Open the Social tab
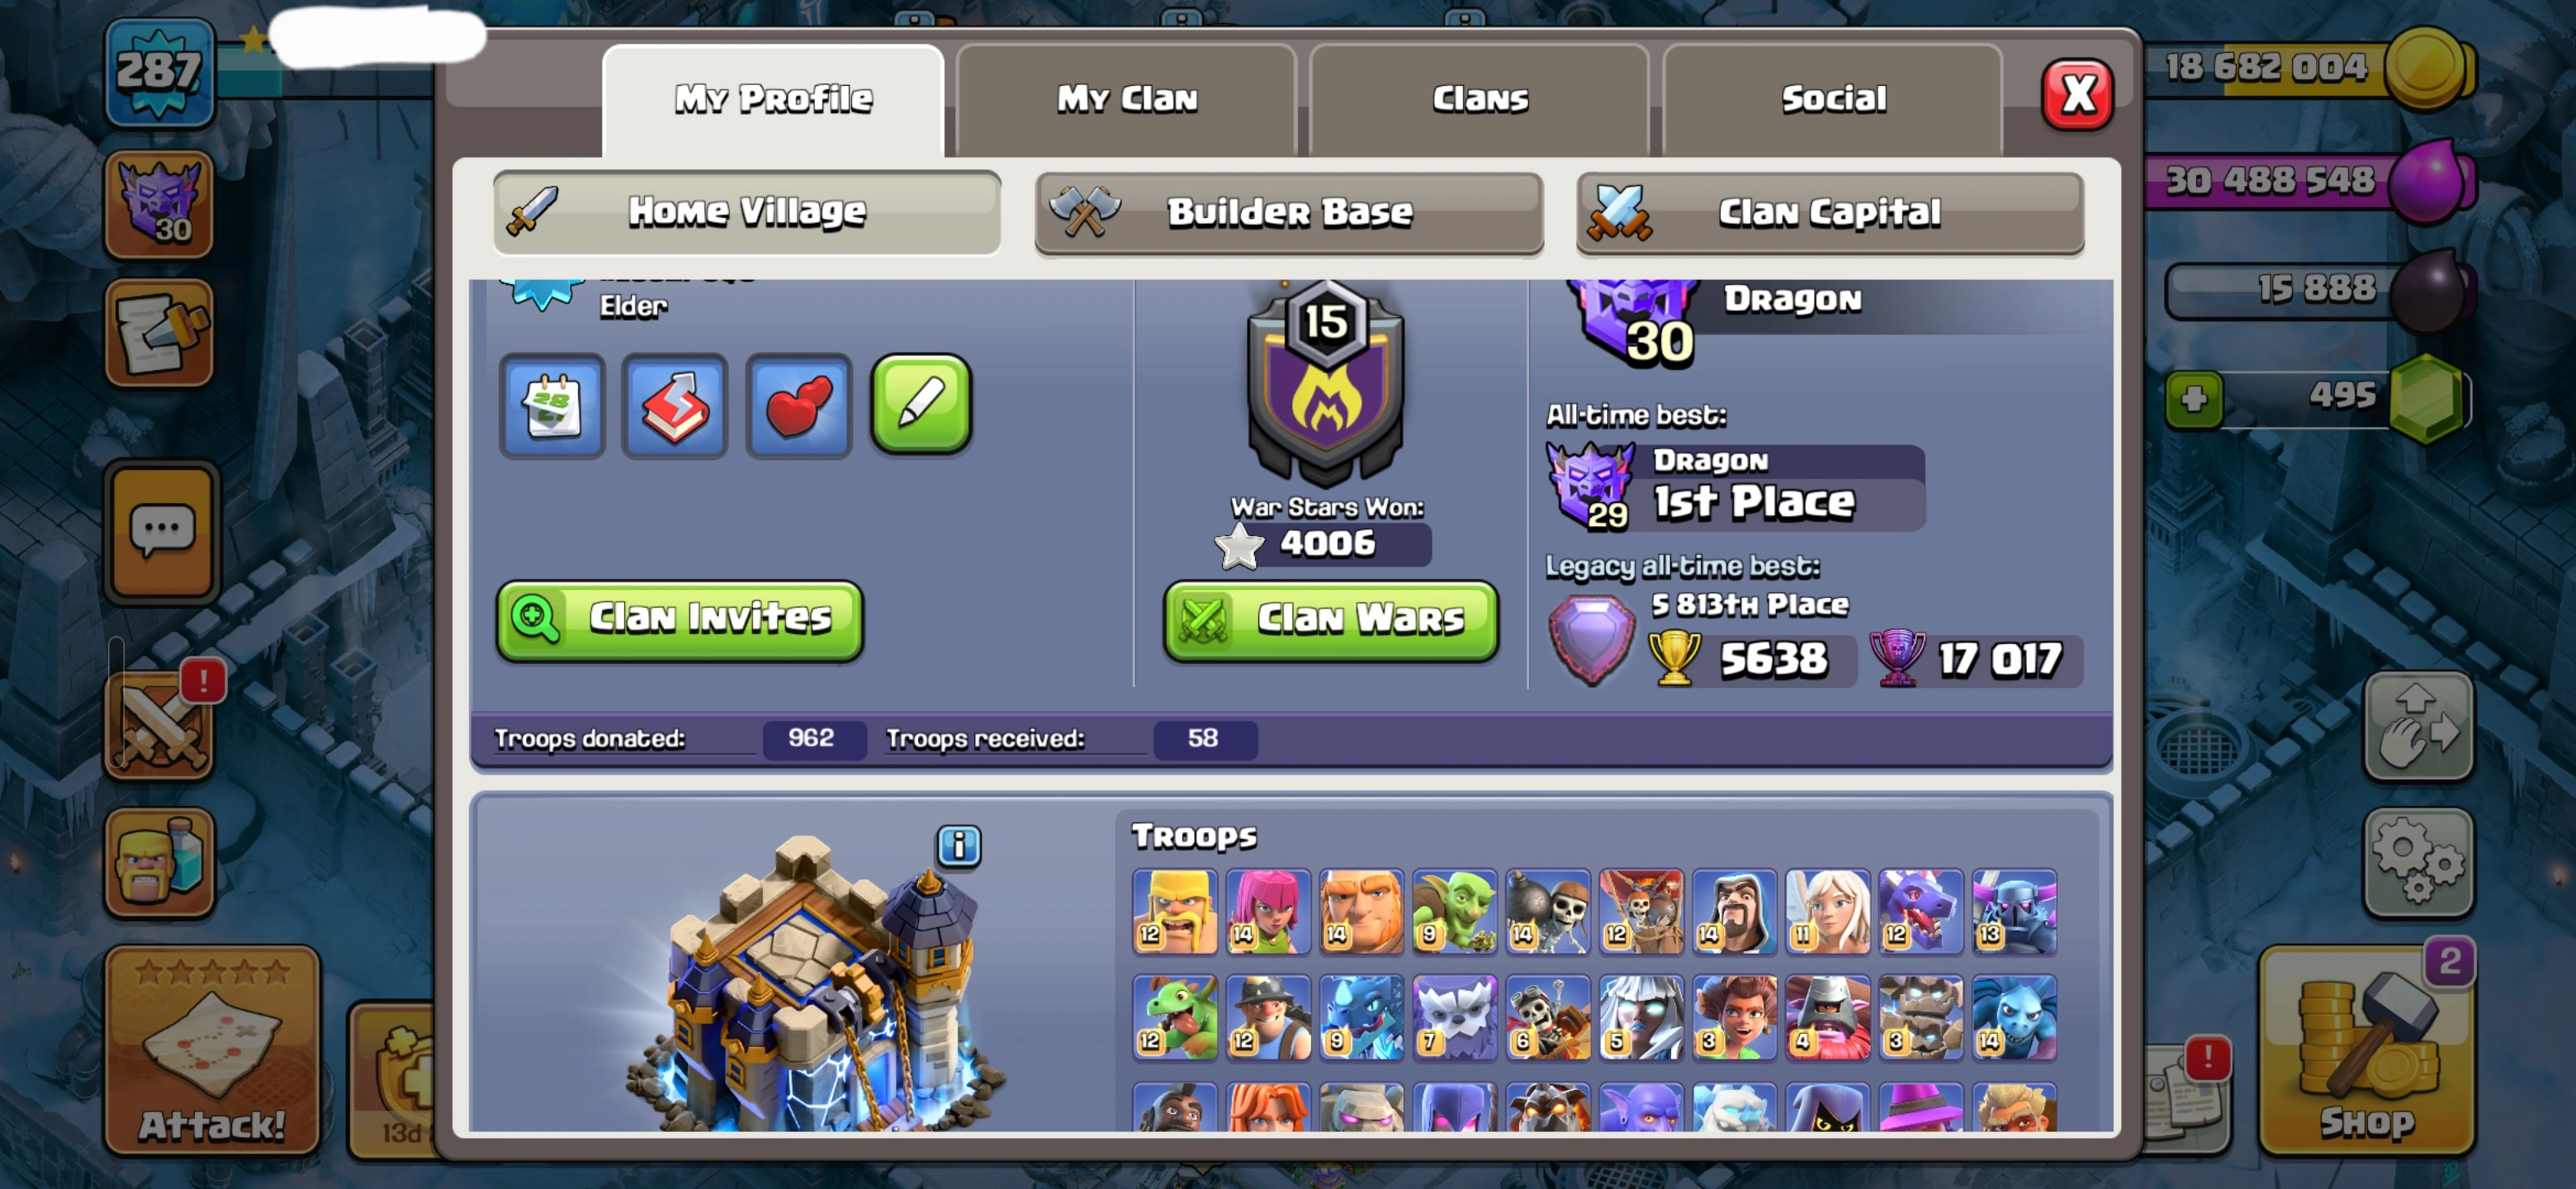This screenshot has height=1189, width=2576. click(1833, 99)
